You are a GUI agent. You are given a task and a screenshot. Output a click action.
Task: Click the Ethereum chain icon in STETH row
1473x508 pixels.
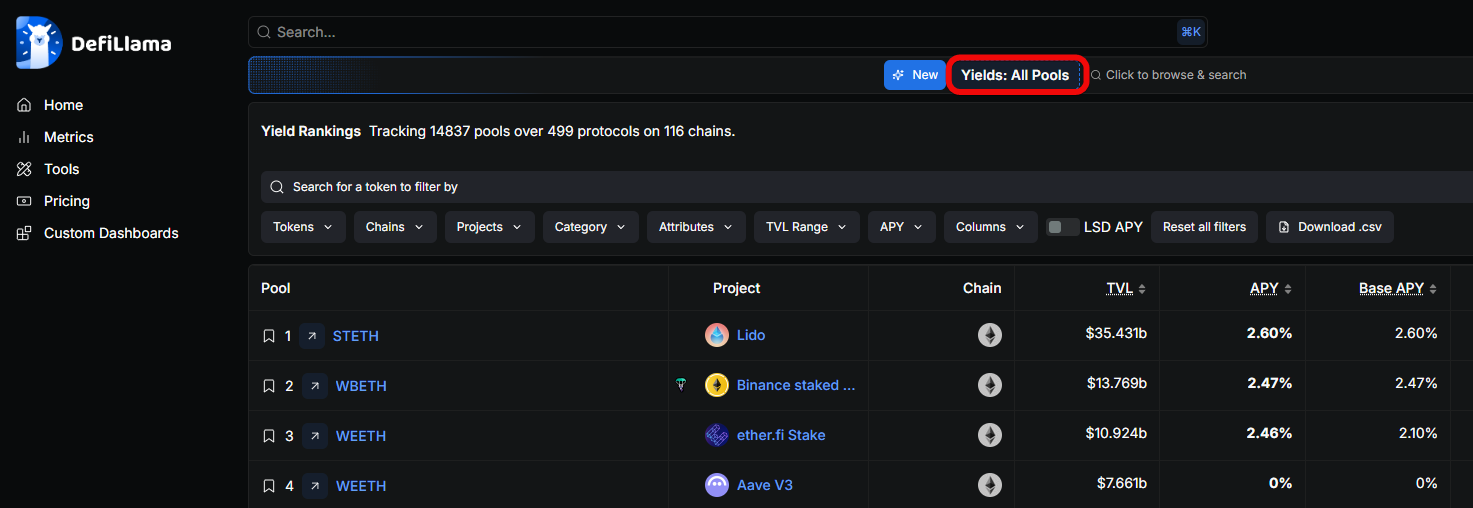(989, 336)
